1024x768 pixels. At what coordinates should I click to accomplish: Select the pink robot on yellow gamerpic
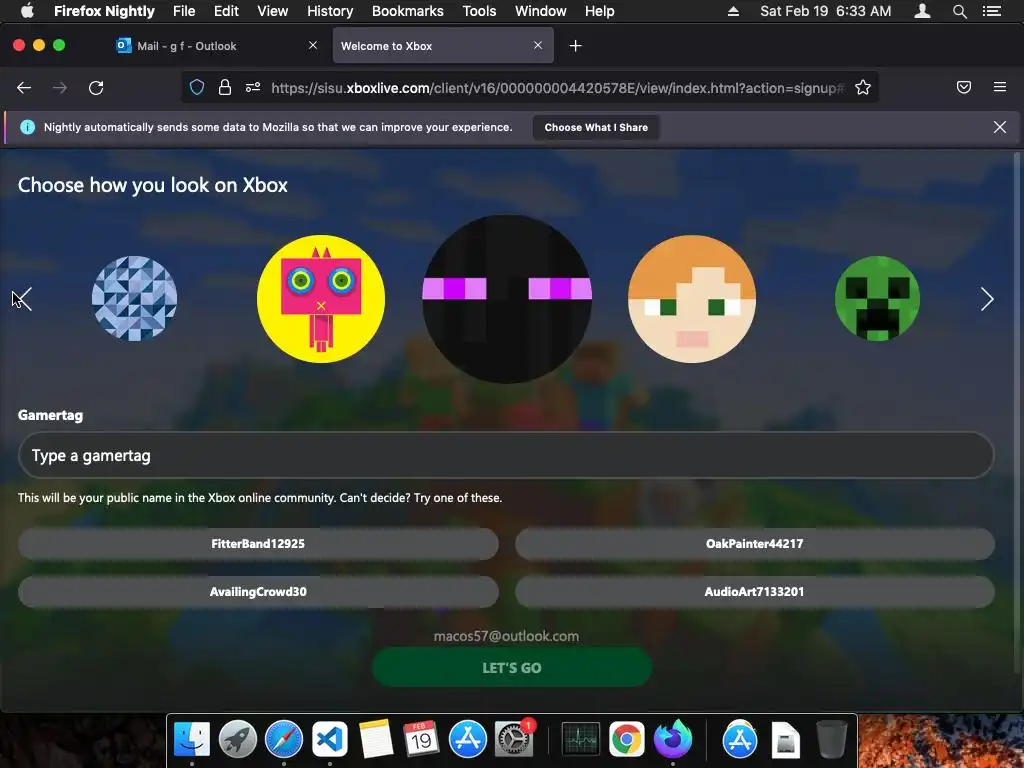[321, 299]
